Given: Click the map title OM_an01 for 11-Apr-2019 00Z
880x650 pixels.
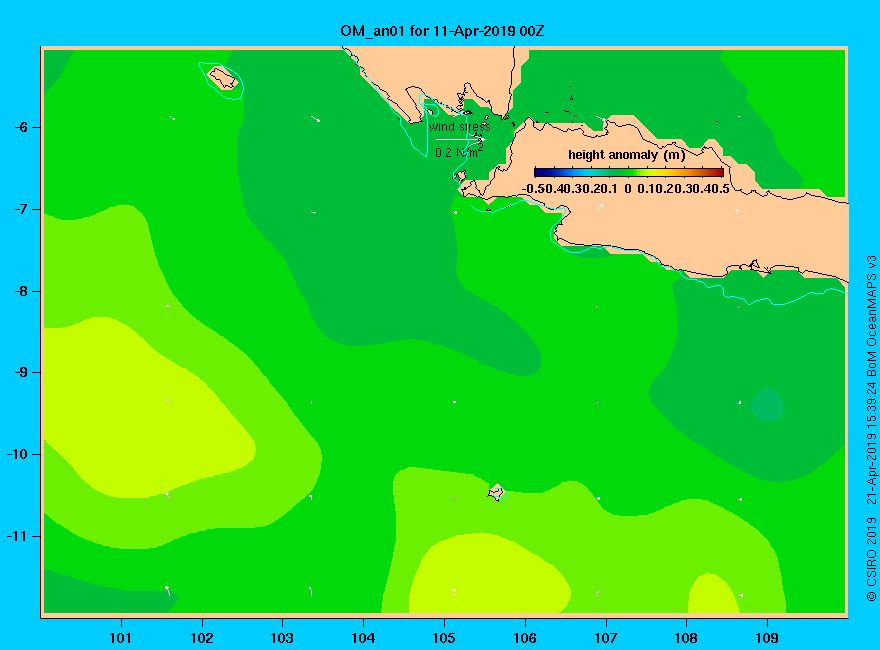Looking at the screenshot, I should [x=442, y=31].
